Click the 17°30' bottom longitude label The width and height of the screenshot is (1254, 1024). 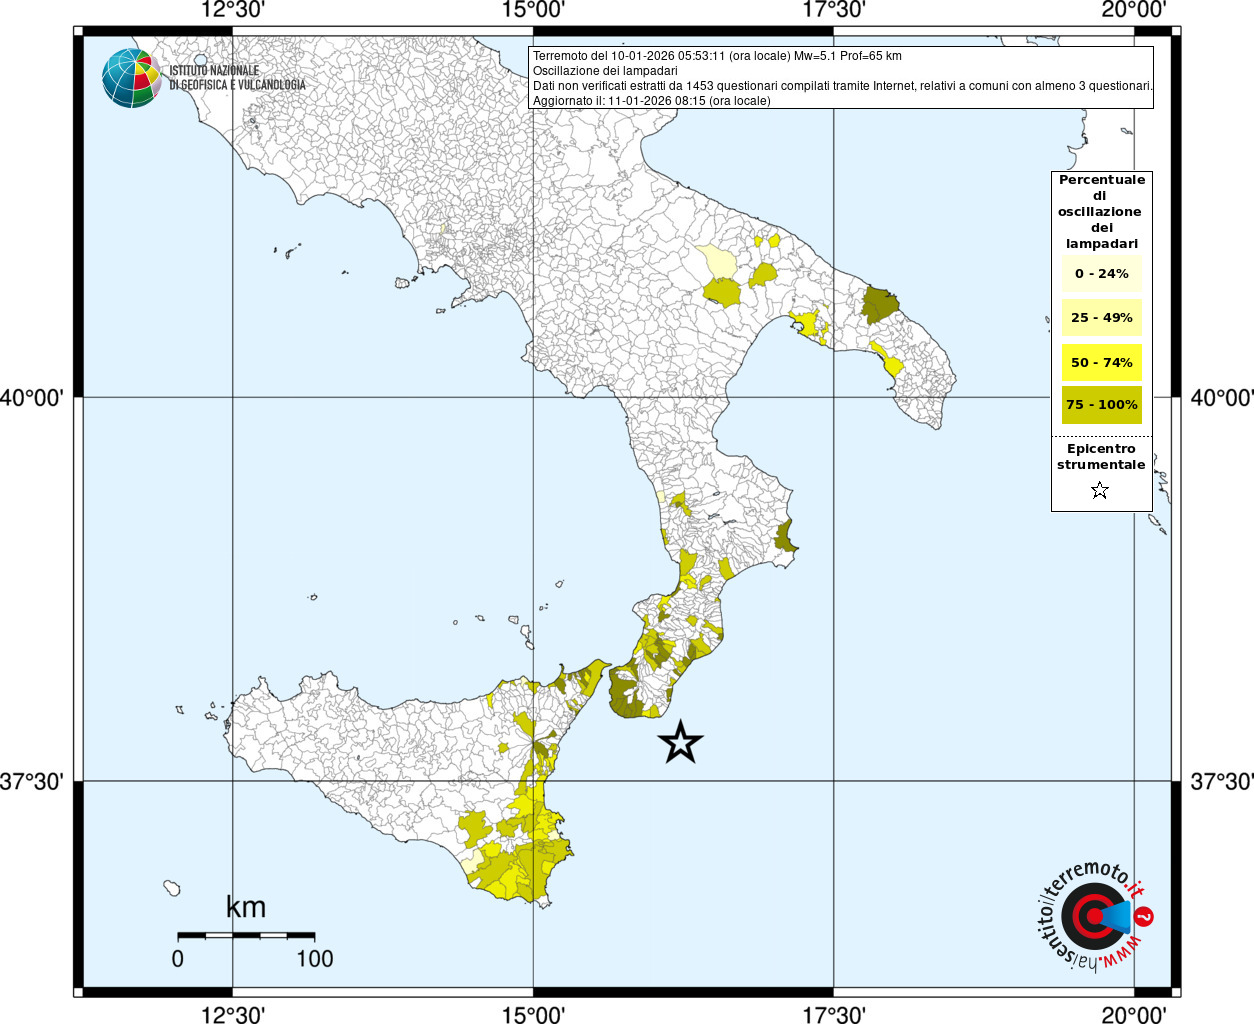pos(834,1014)
